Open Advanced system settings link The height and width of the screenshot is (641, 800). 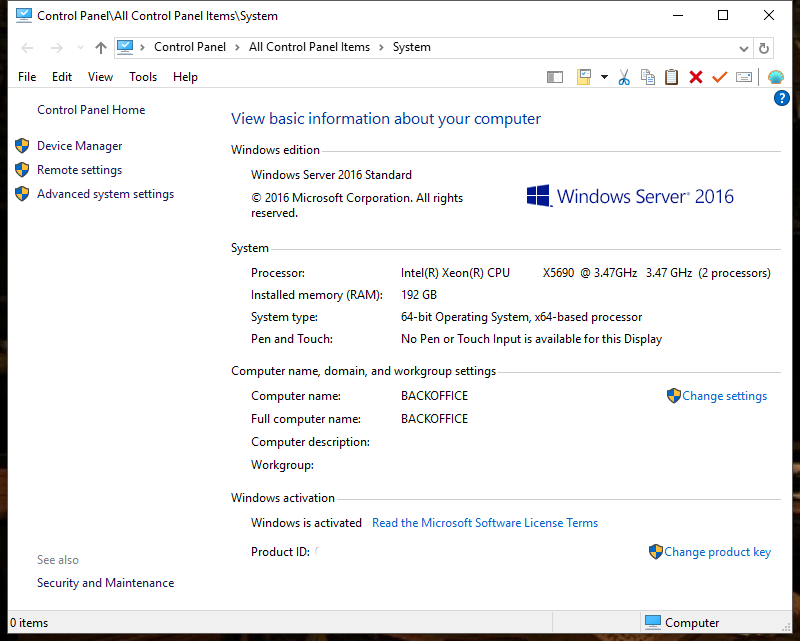[106, 194]
